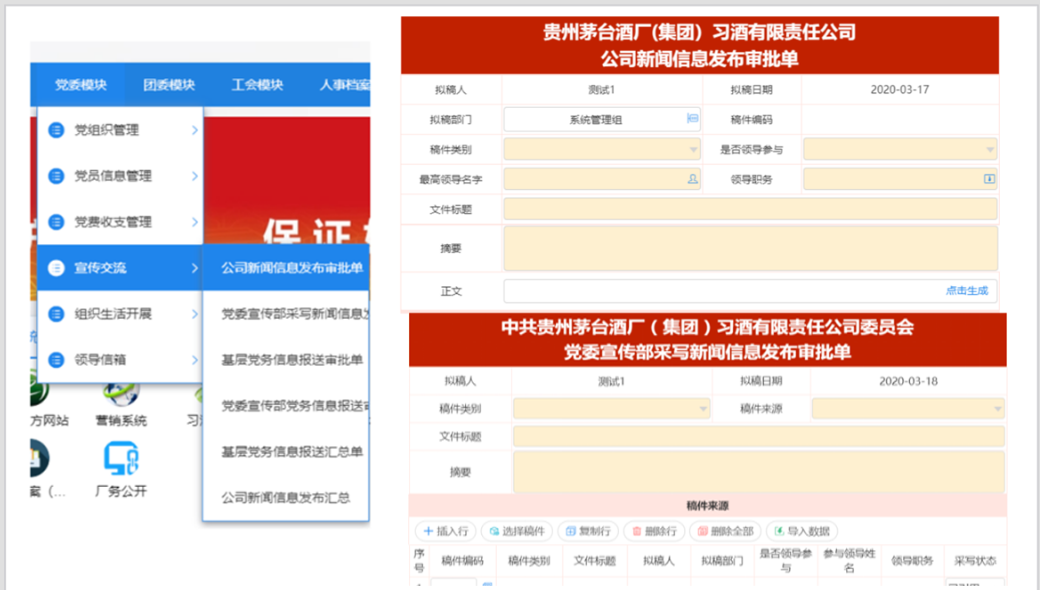The height and width of the screenshot is (590, 1040).
Task: Click 采写状态 column header
Action: click(x=975, y=561)
